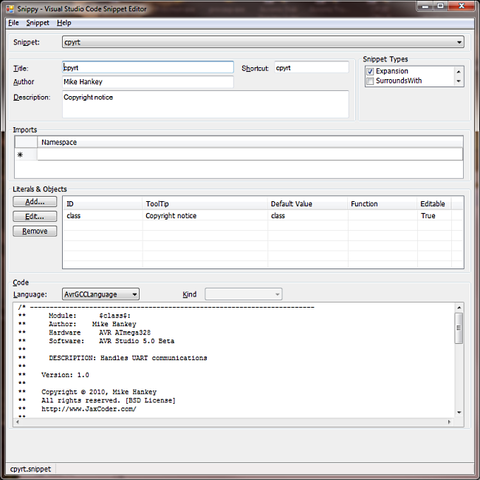
Task: Open the Snippet menu
Action: coord(38,23)
